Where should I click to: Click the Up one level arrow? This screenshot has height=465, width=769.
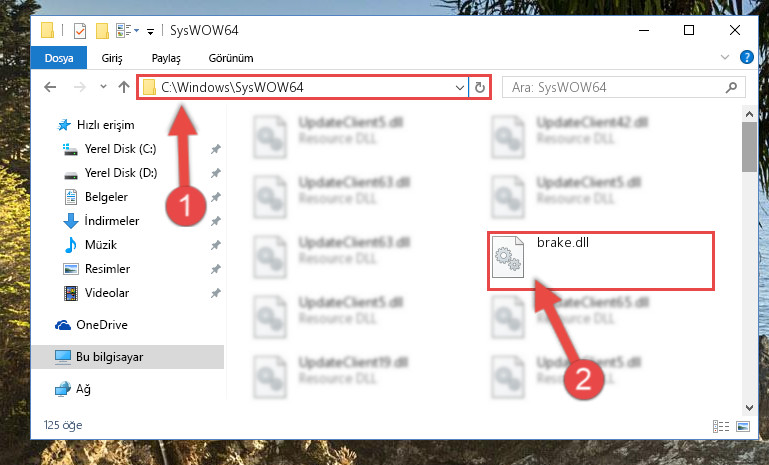pos(124,87)
